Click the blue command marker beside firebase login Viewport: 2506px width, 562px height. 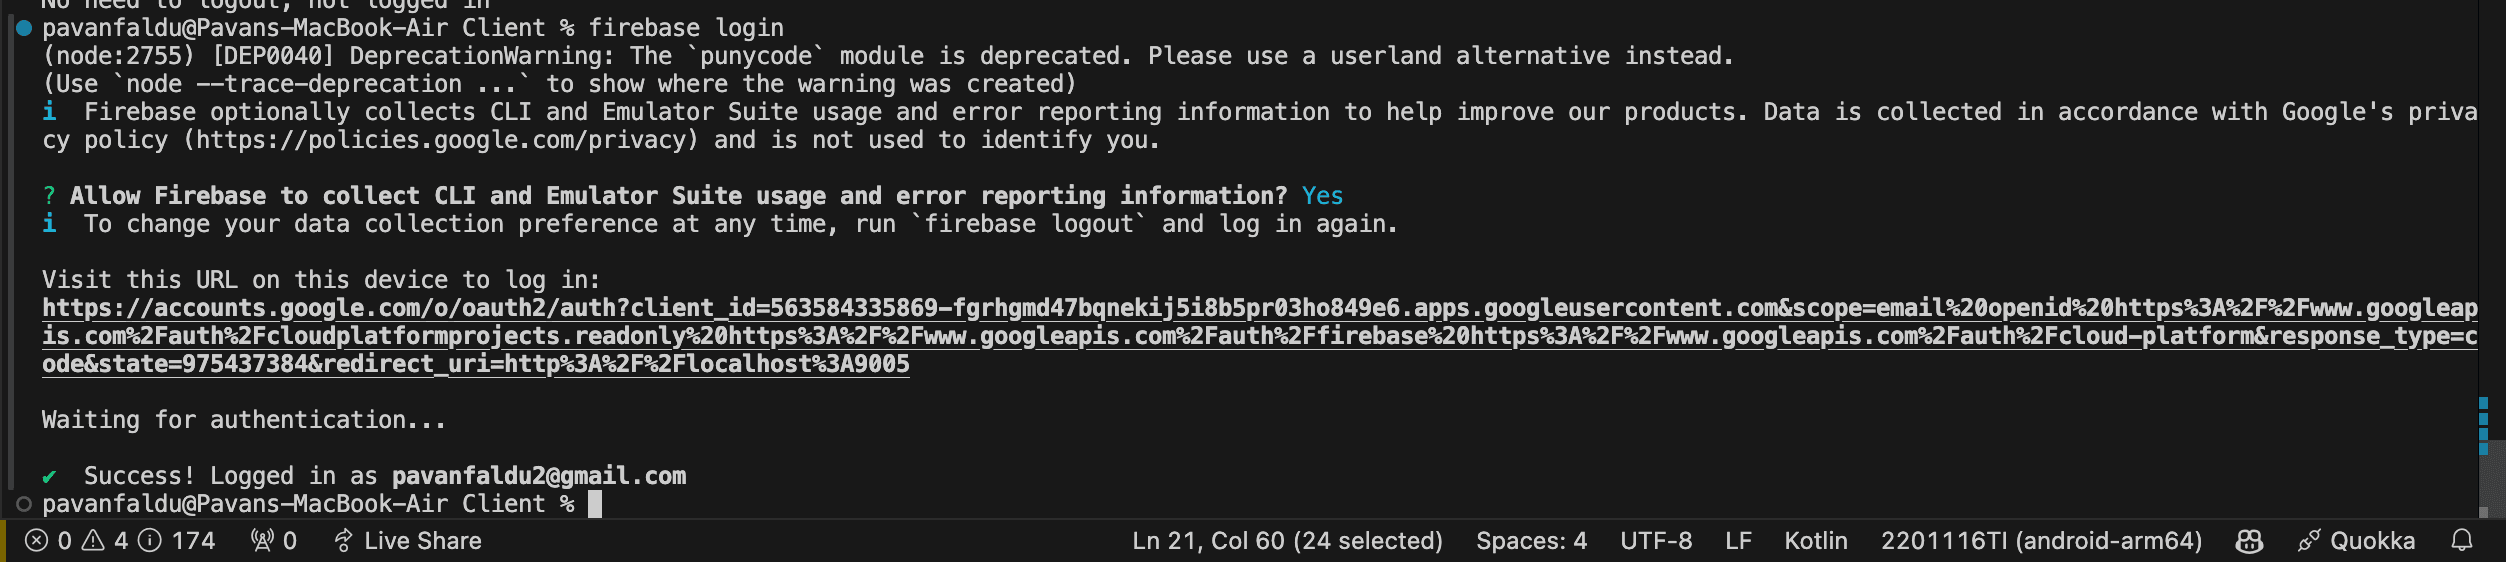[24, 28]
